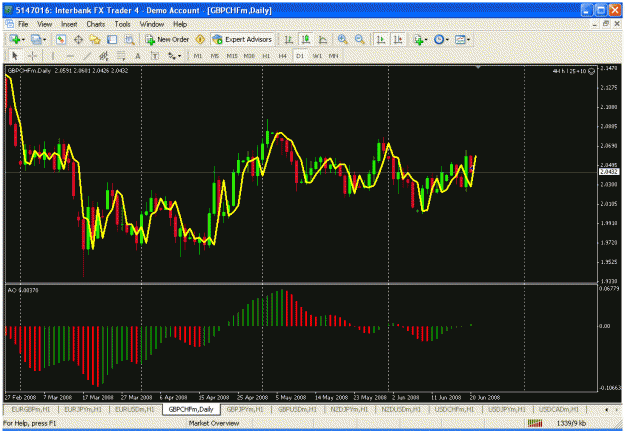Select the Text tool with letter A

point(138,56)
